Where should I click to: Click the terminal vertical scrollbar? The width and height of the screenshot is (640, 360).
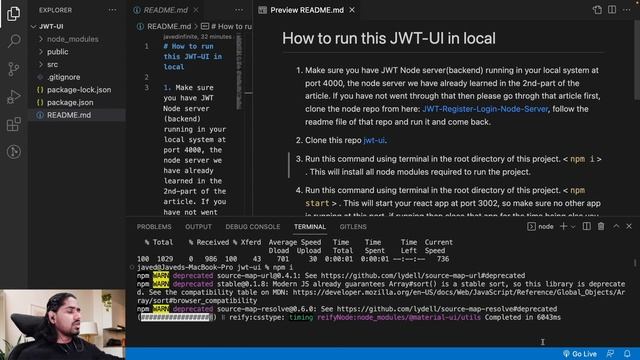click(635, 263)
